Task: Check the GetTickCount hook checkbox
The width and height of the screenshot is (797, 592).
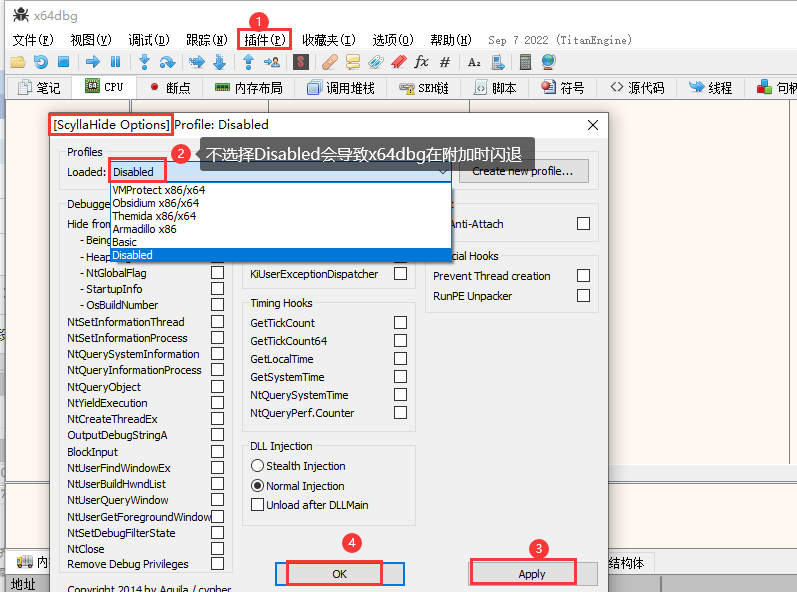Action: pyautogui.click(x=401, y=323)
